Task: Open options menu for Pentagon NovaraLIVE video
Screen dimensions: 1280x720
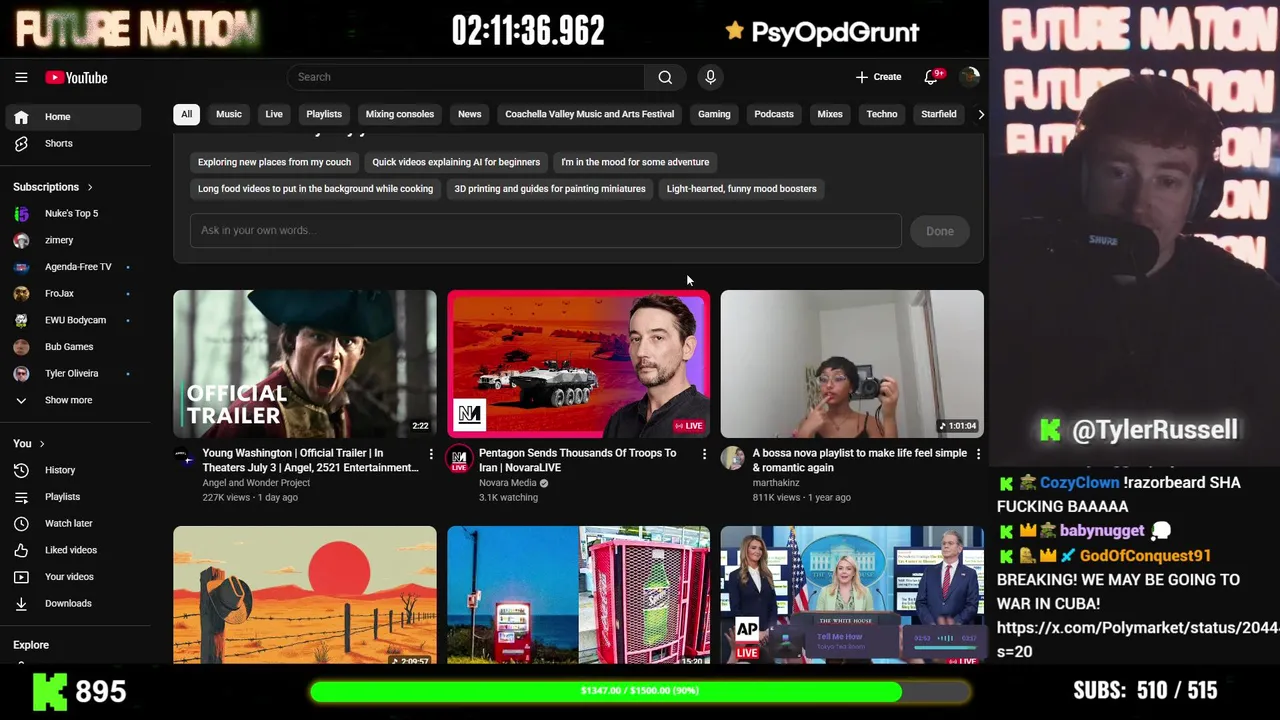Action: 704,454
